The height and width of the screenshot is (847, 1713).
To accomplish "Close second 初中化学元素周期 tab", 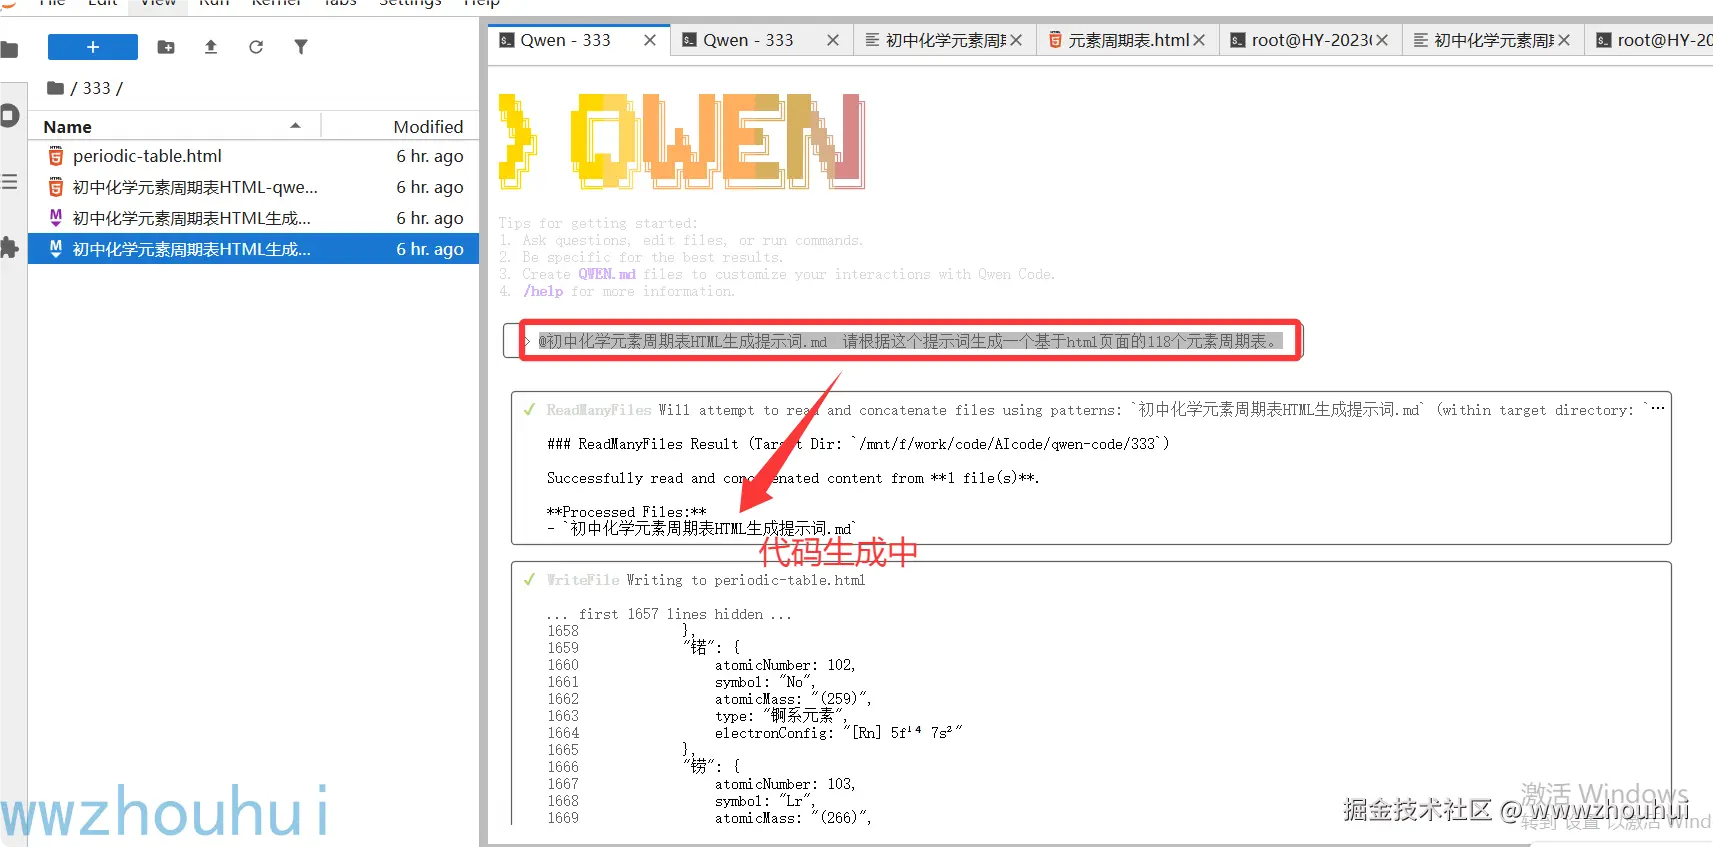I will click(1564, 40).
